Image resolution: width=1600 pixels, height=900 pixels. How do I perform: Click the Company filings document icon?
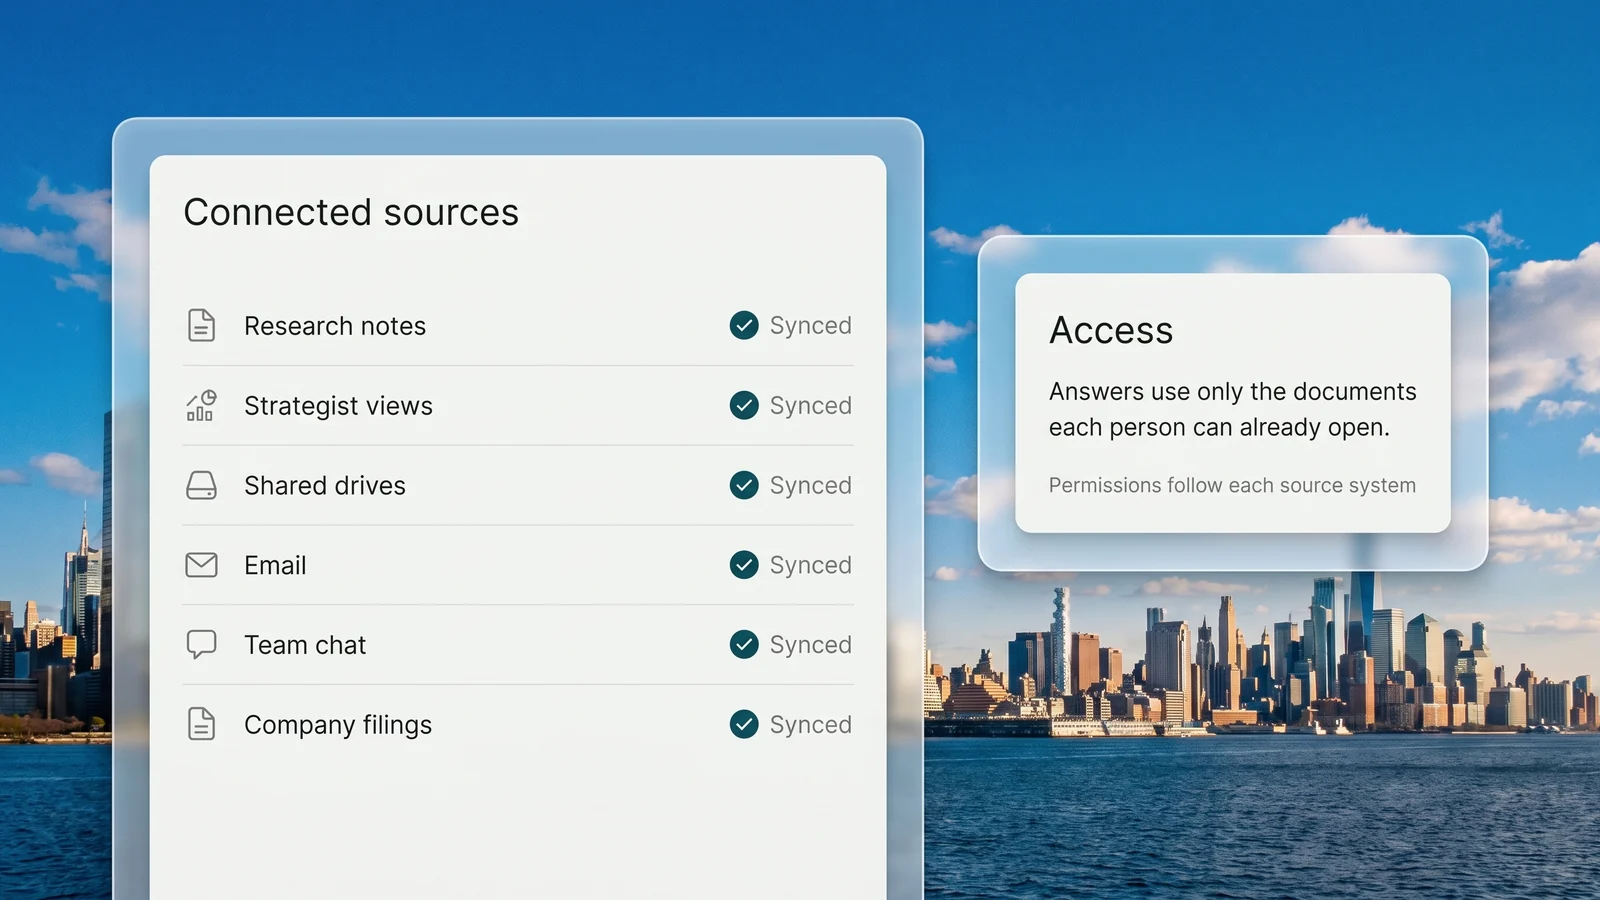click(201, 723)
